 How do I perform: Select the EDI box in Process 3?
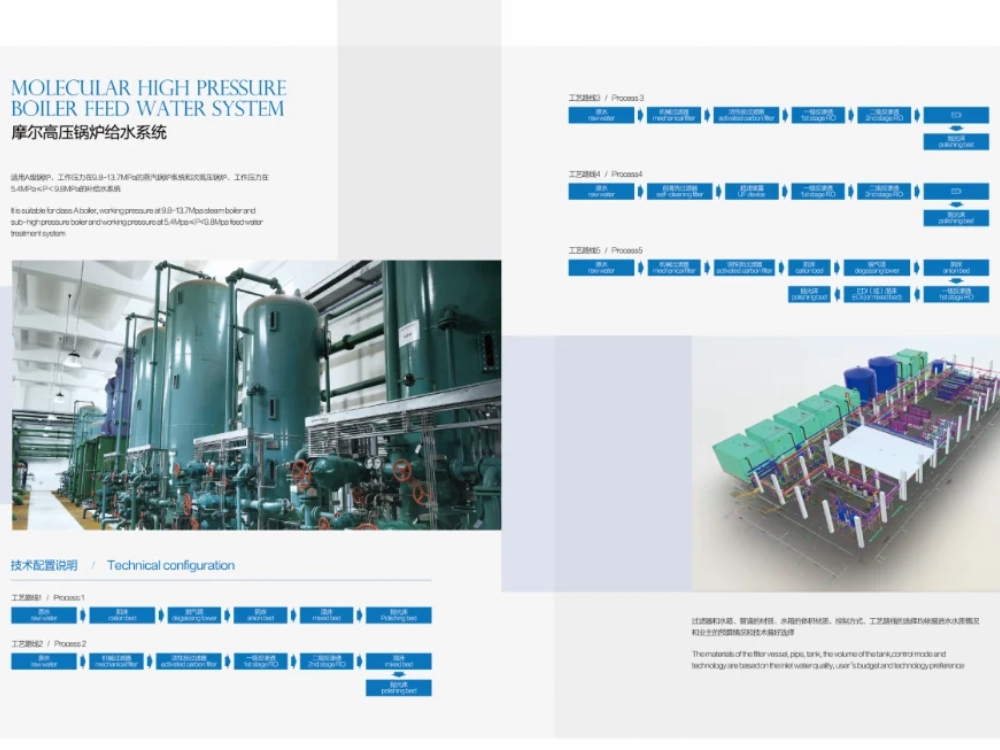point(956,115)
